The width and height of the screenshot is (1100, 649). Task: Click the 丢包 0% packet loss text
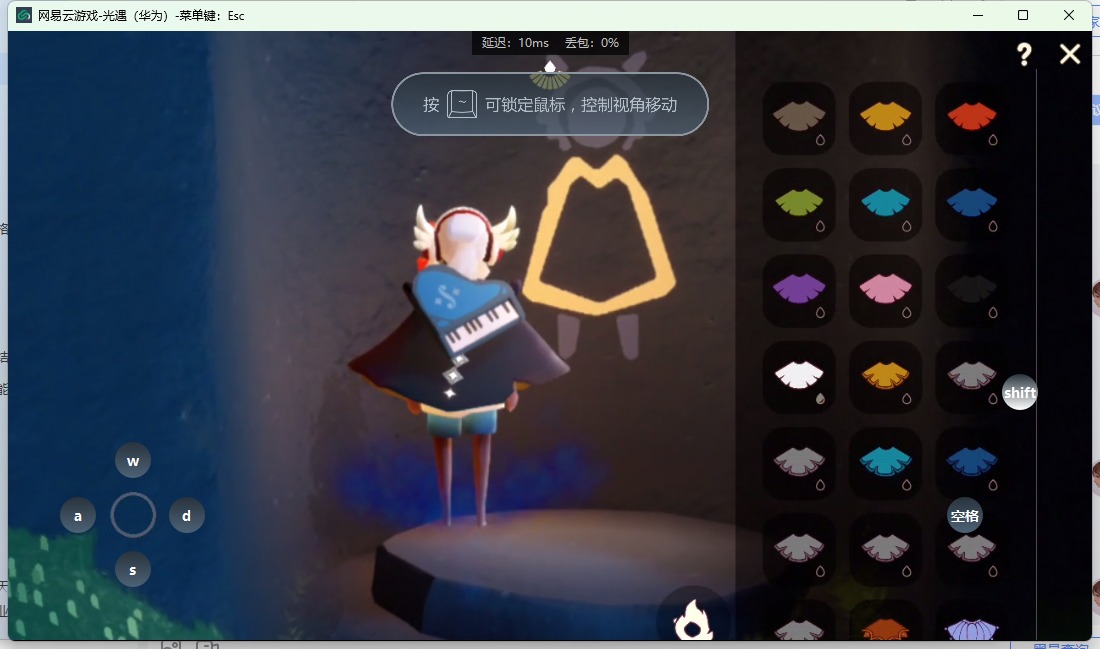click(592, 43)
